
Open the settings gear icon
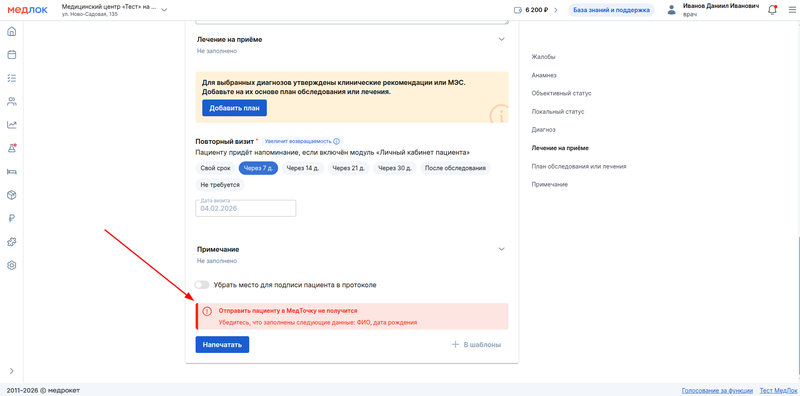(x=12, y=265)
